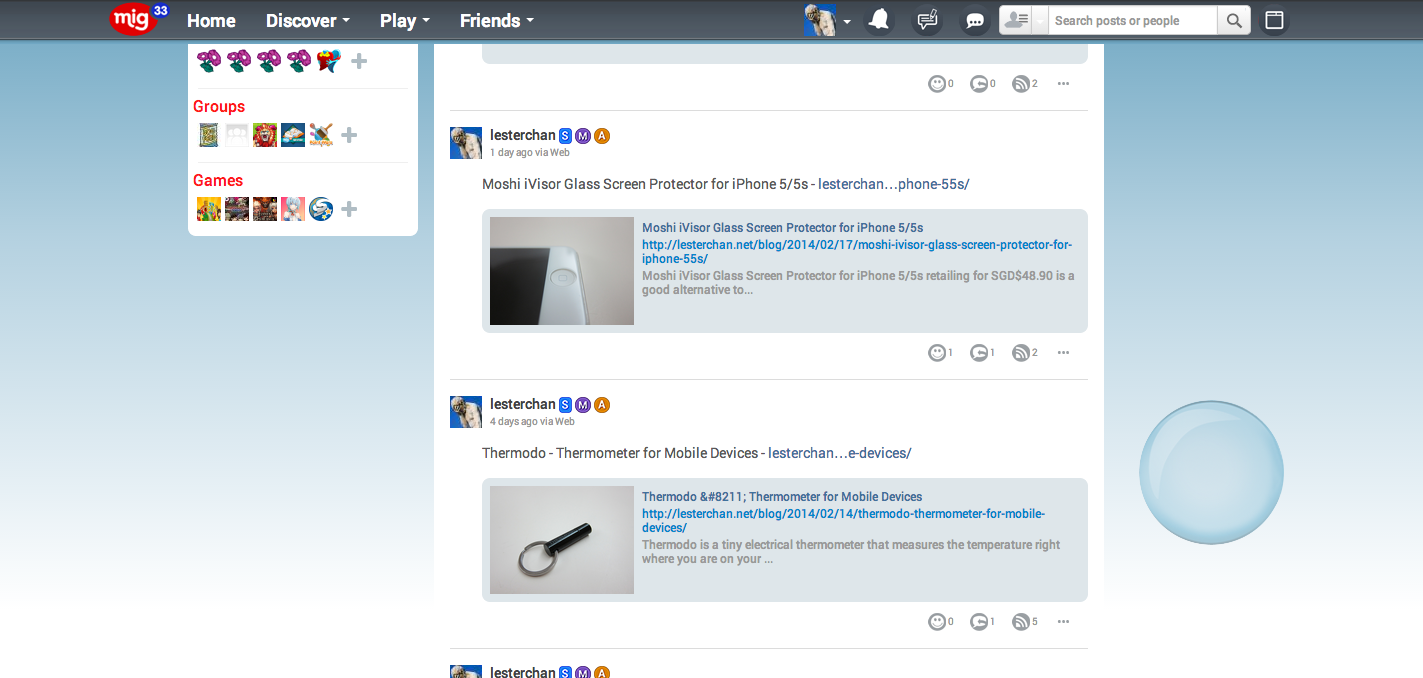
Task: Go to the Home tab
Action: pos(211,20)
